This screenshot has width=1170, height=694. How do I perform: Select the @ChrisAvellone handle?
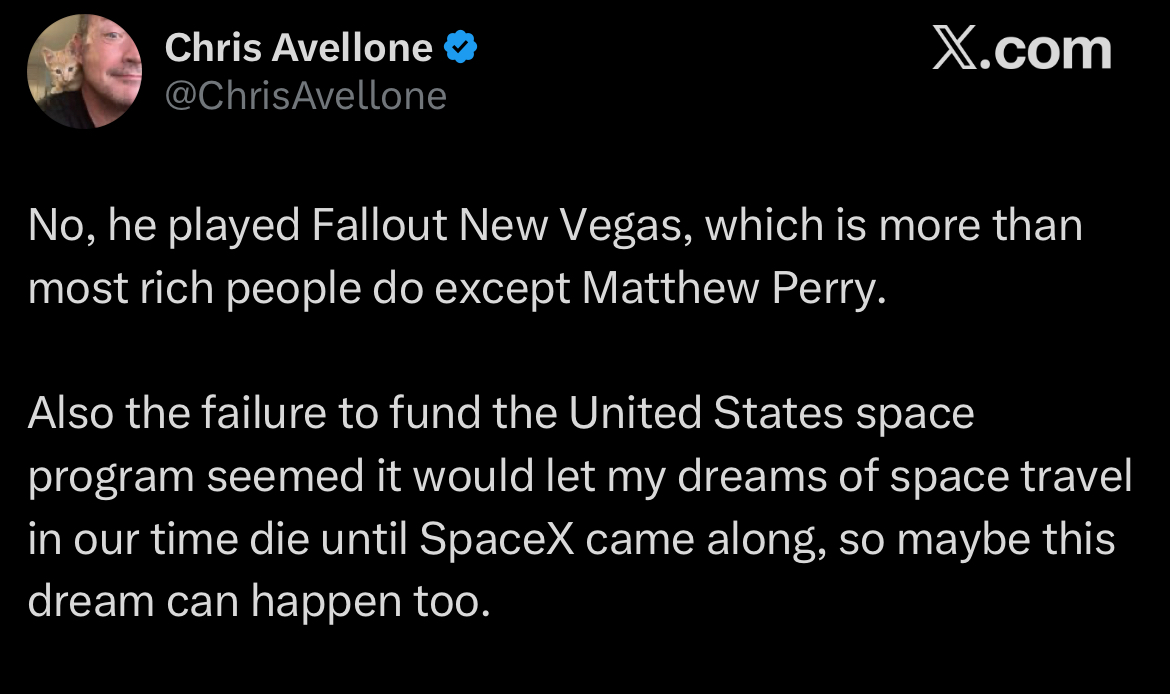click(305, 96)
